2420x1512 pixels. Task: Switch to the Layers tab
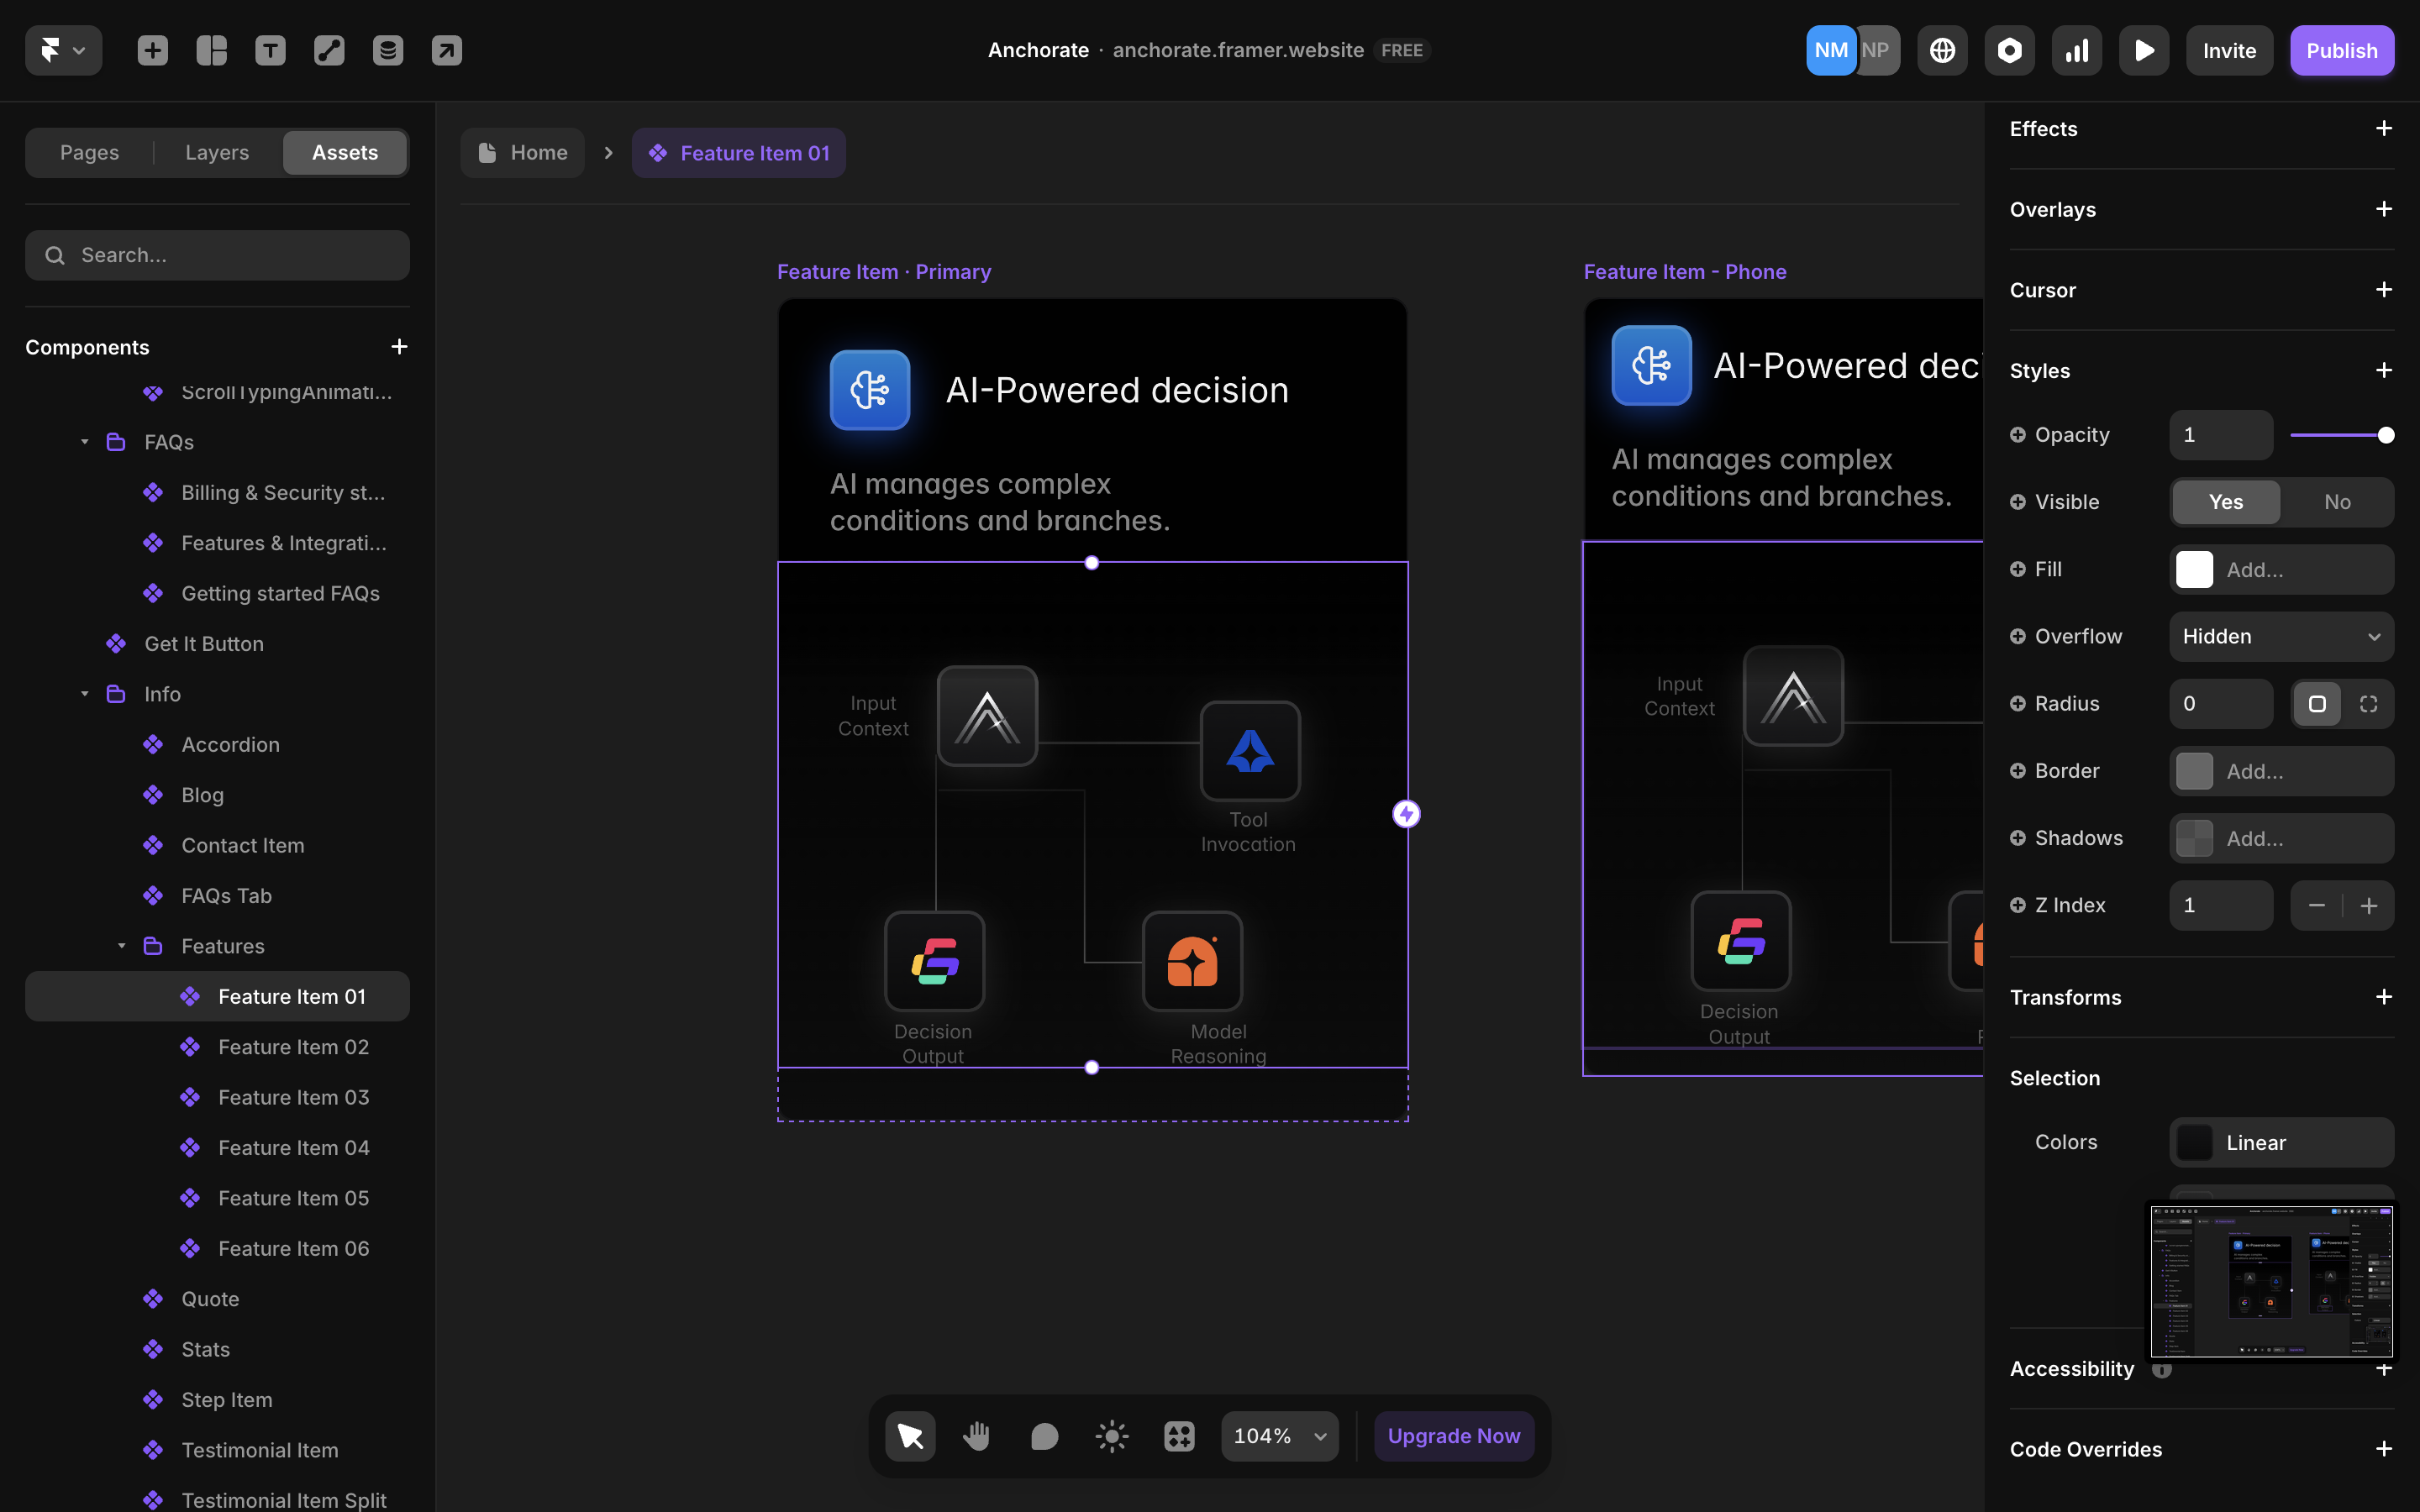[217, 153]
